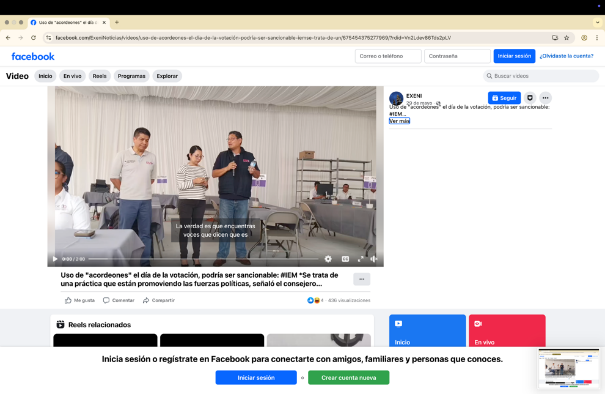The image size is (605, 394).
Task: Expand description with Ver más
Action: pyautogui.click(x=399, y=121)
